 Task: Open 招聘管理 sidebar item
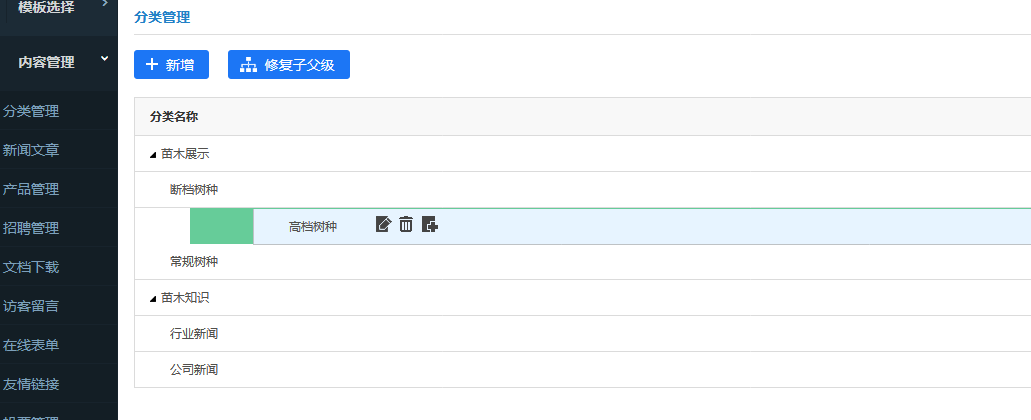tap(31, 228)
